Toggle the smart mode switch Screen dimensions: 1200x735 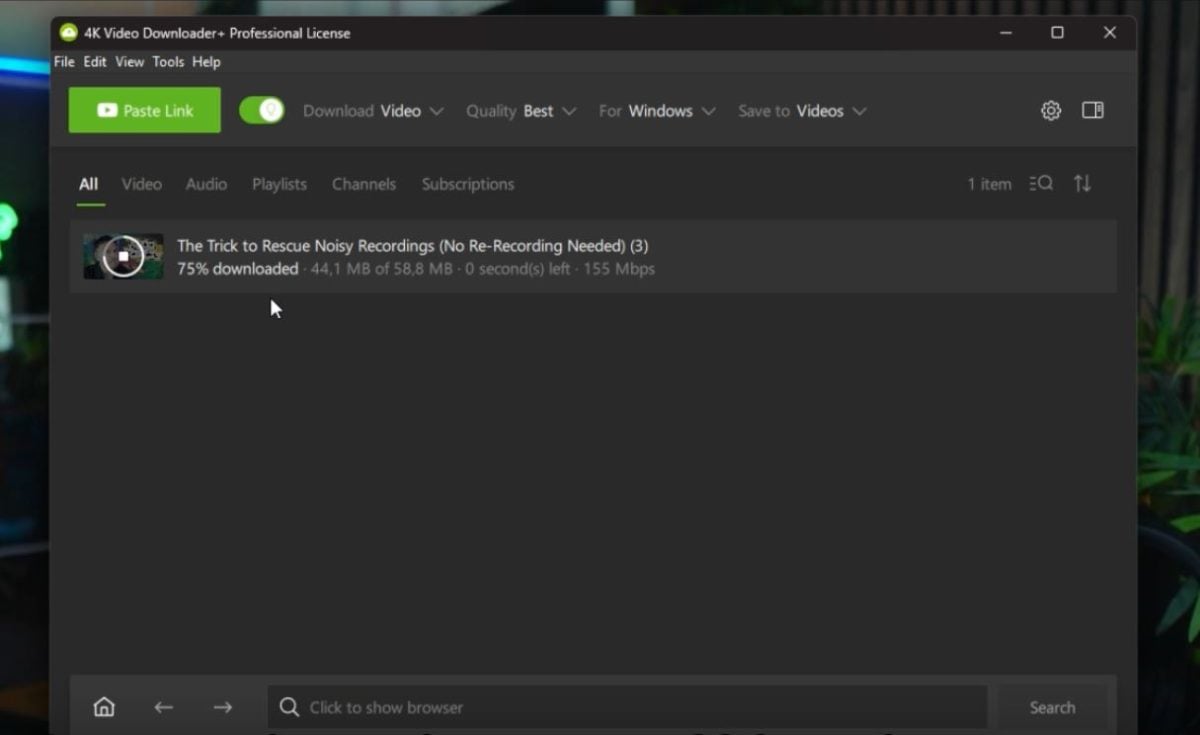click(x=262, y=110)
